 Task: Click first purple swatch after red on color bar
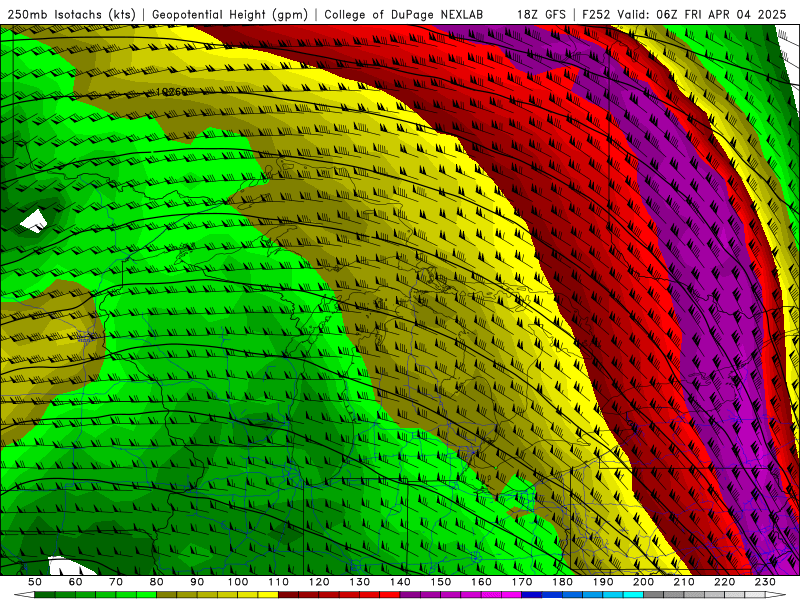[410, 595]
